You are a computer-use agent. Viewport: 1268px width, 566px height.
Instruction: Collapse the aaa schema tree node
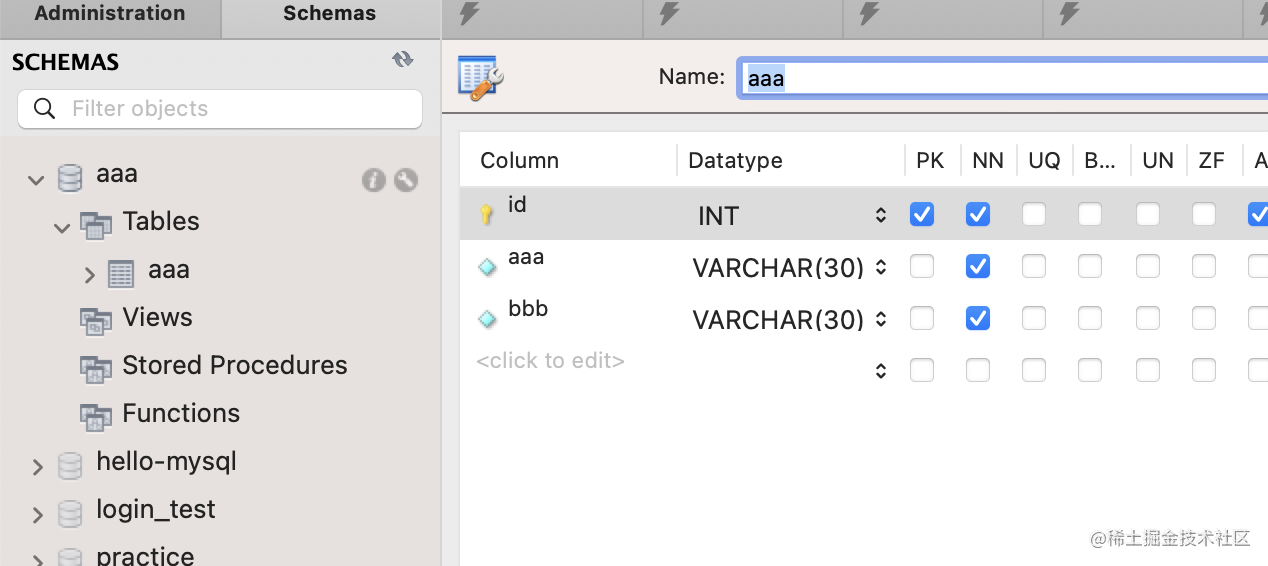click(x=37, y=180)
